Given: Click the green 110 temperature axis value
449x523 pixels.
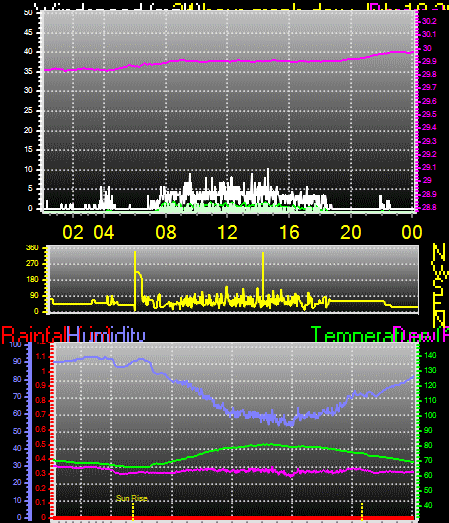Looking at the screenshot, I should 430,400.
